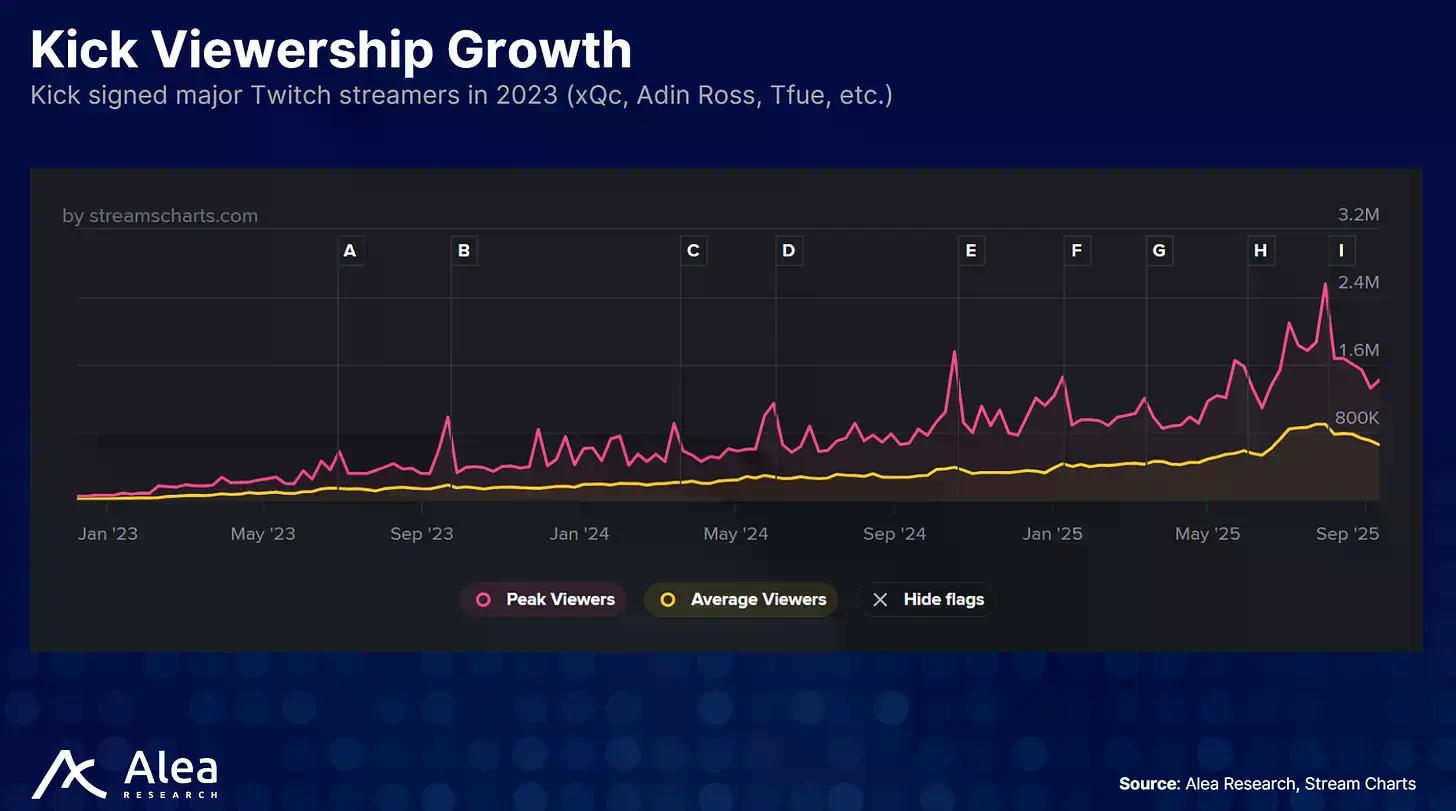Toggle the Peak Viewers series
Screen dimensions: 1456x811
click(544, 600)
